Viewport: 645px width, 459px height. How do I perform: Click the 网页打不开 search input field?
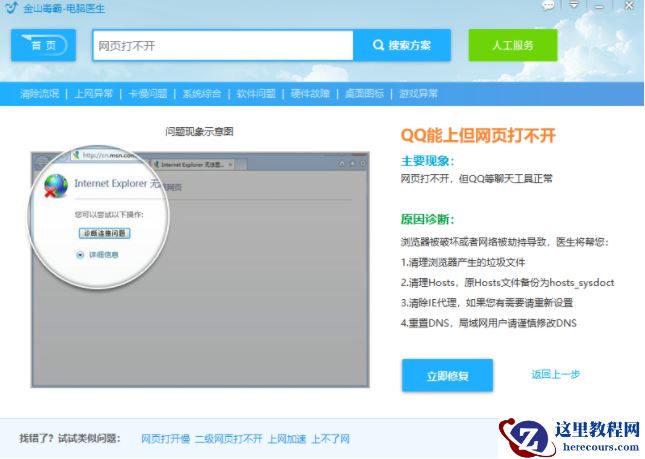pos(223,45)
